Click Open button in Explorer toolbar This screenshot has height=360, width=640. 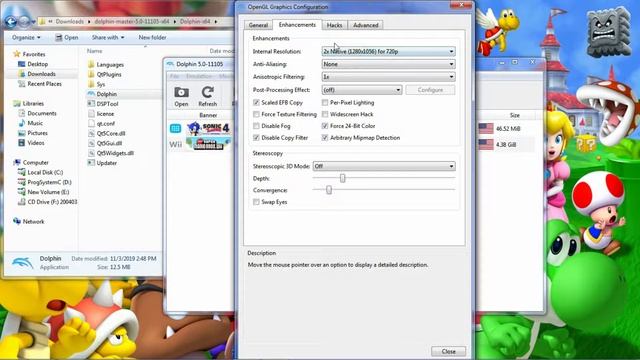(x=67, y=37)
